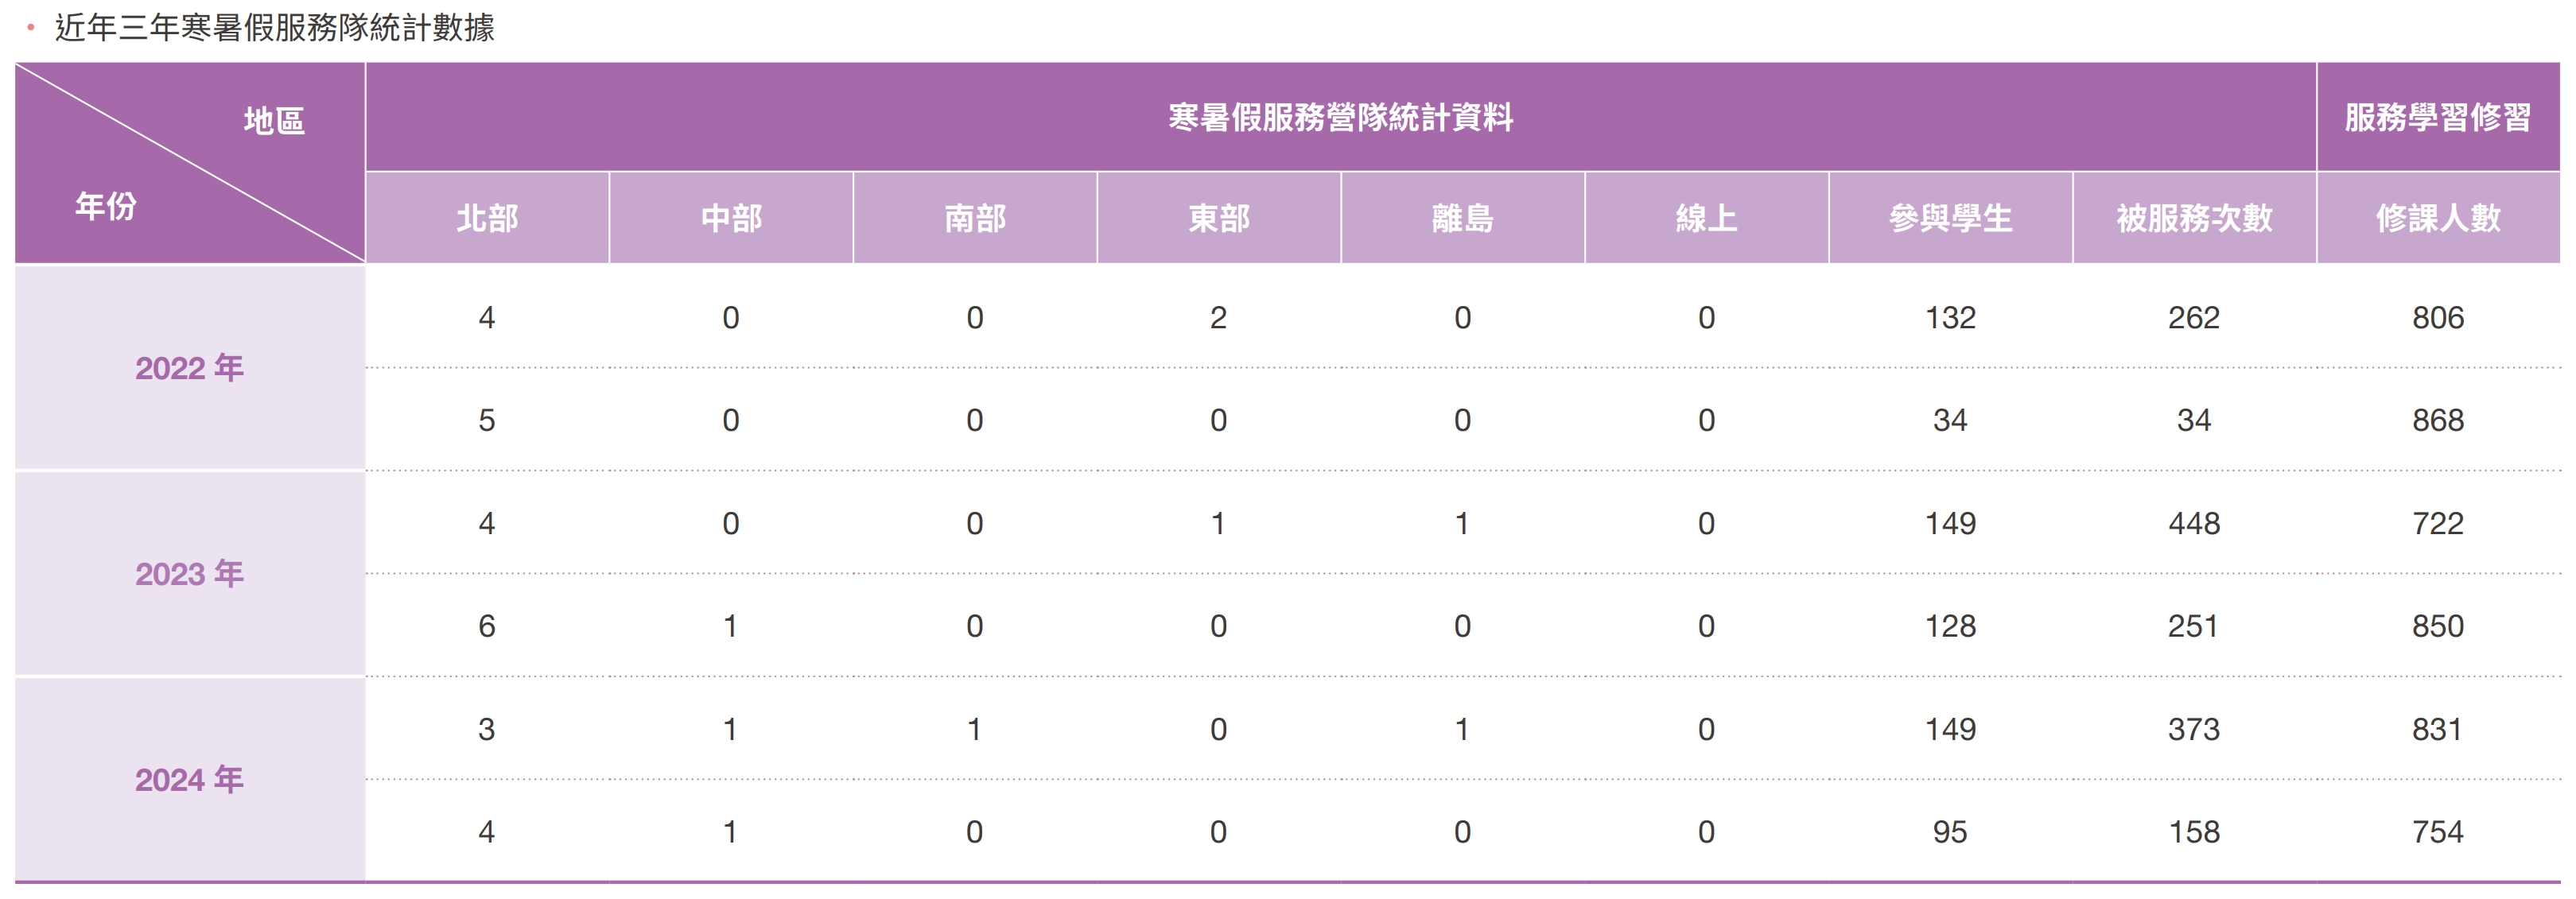Click the 修課人數 column header
The image size is (2576, 899).
click(2438, 218)
